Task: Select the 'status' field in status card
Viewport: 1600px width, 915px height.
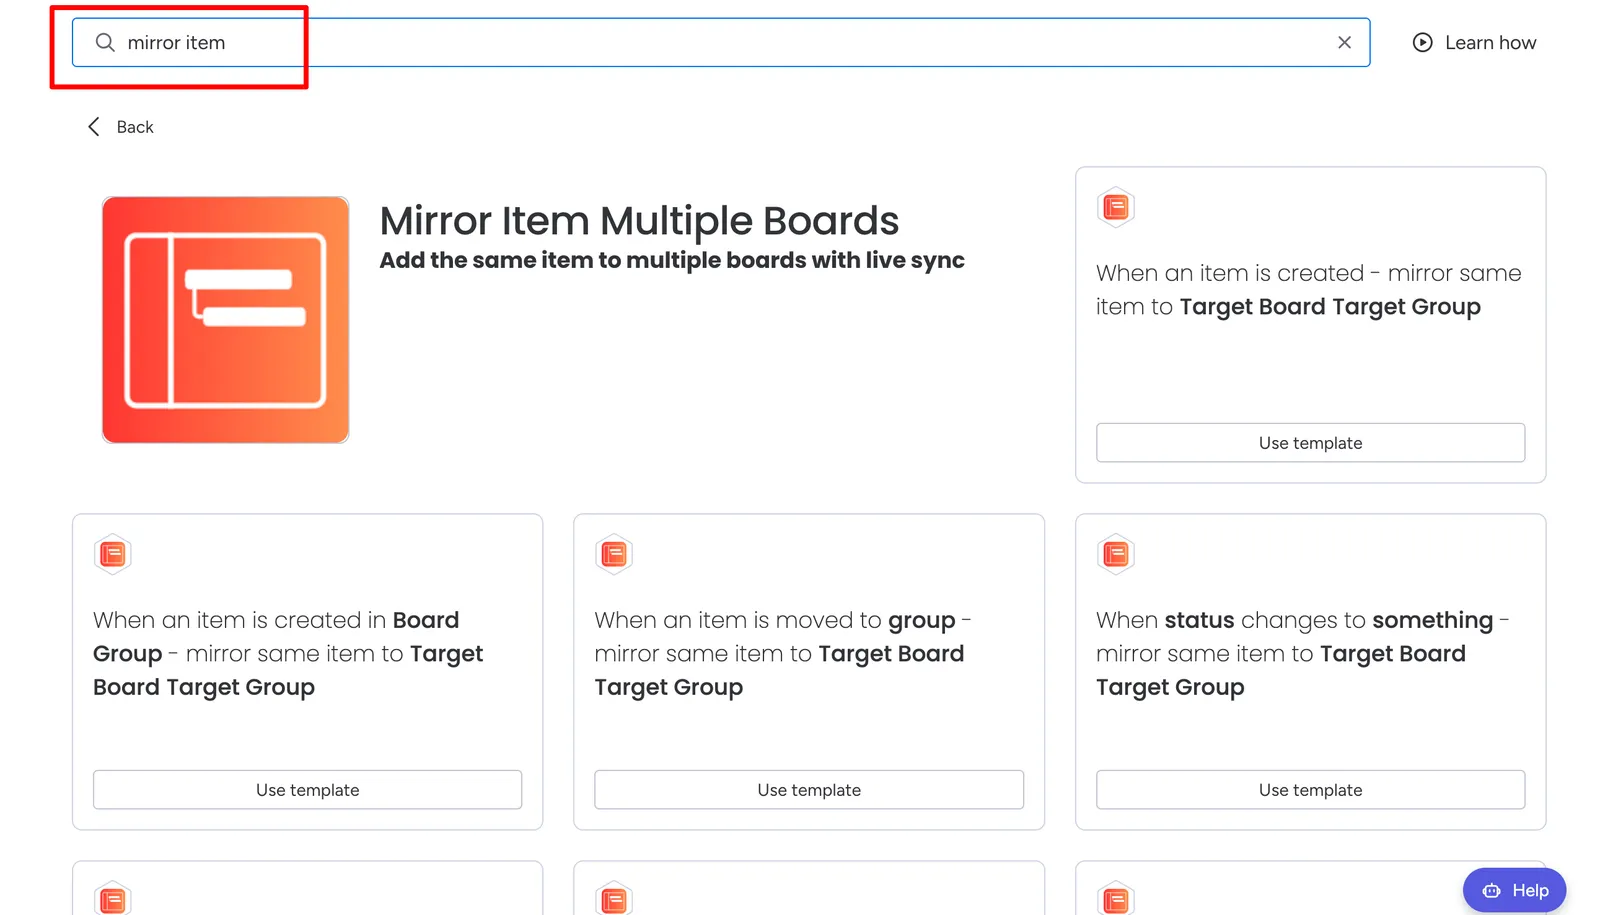Action: point(1199,621)
